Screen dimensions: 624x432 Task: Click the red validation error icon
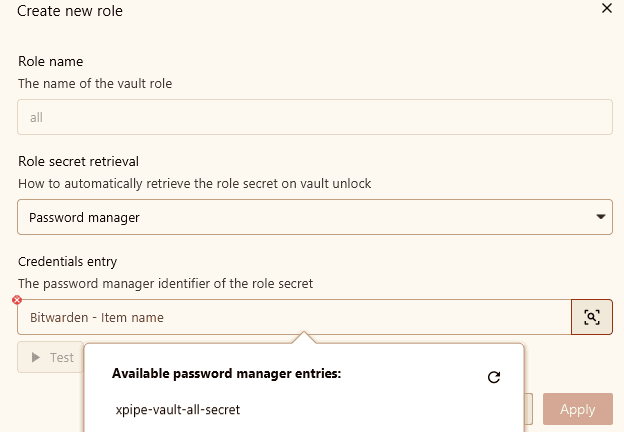pos(17,300)
